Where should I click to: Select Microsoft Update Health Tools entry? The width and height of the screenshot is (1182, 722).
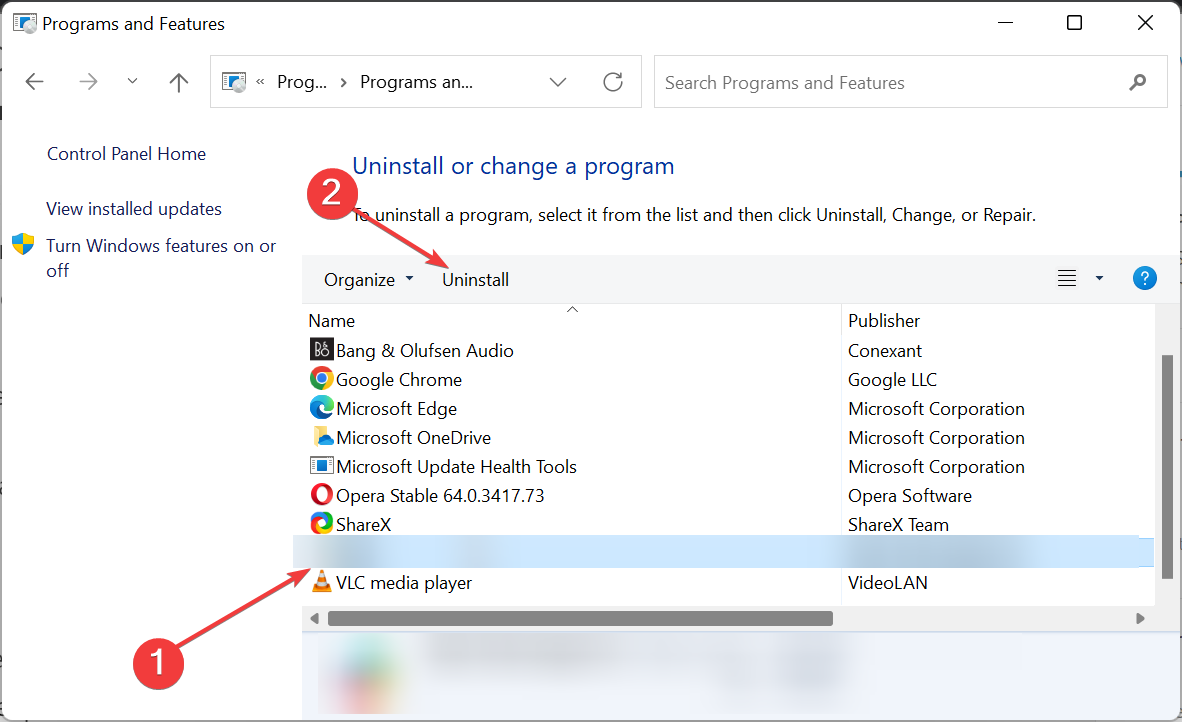coord(457,467)
